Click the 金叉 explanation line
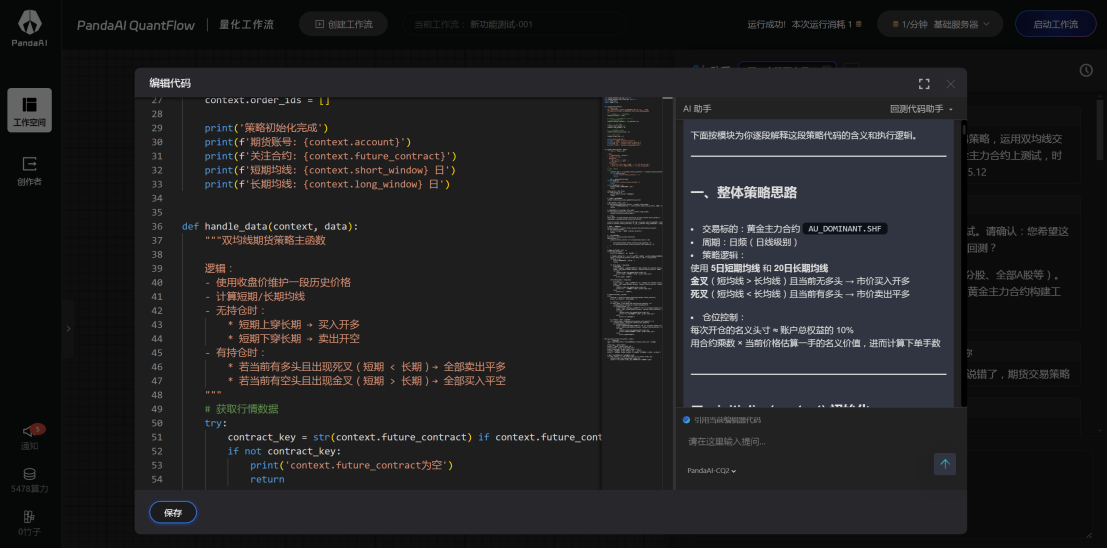This screenshot has width=1108, height=549. pos(800,281)
